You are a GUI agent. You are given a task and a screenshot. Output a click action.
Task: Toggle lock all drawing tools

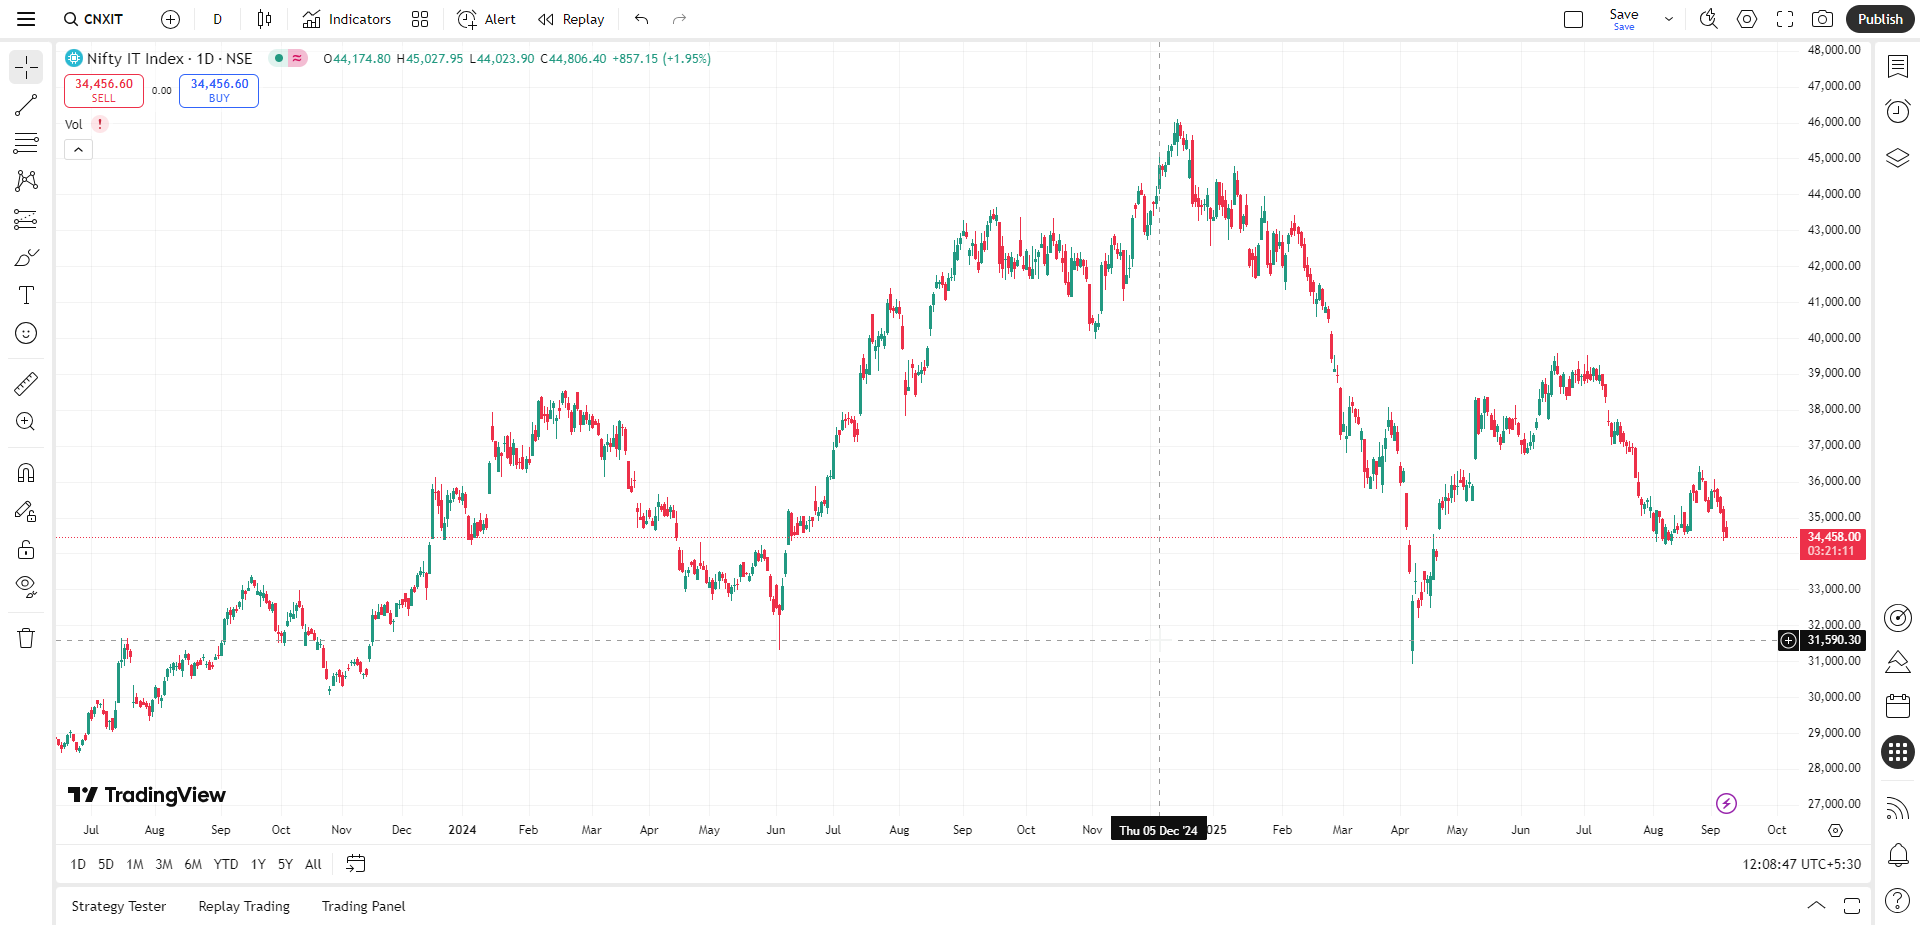(x=26, y=549)
